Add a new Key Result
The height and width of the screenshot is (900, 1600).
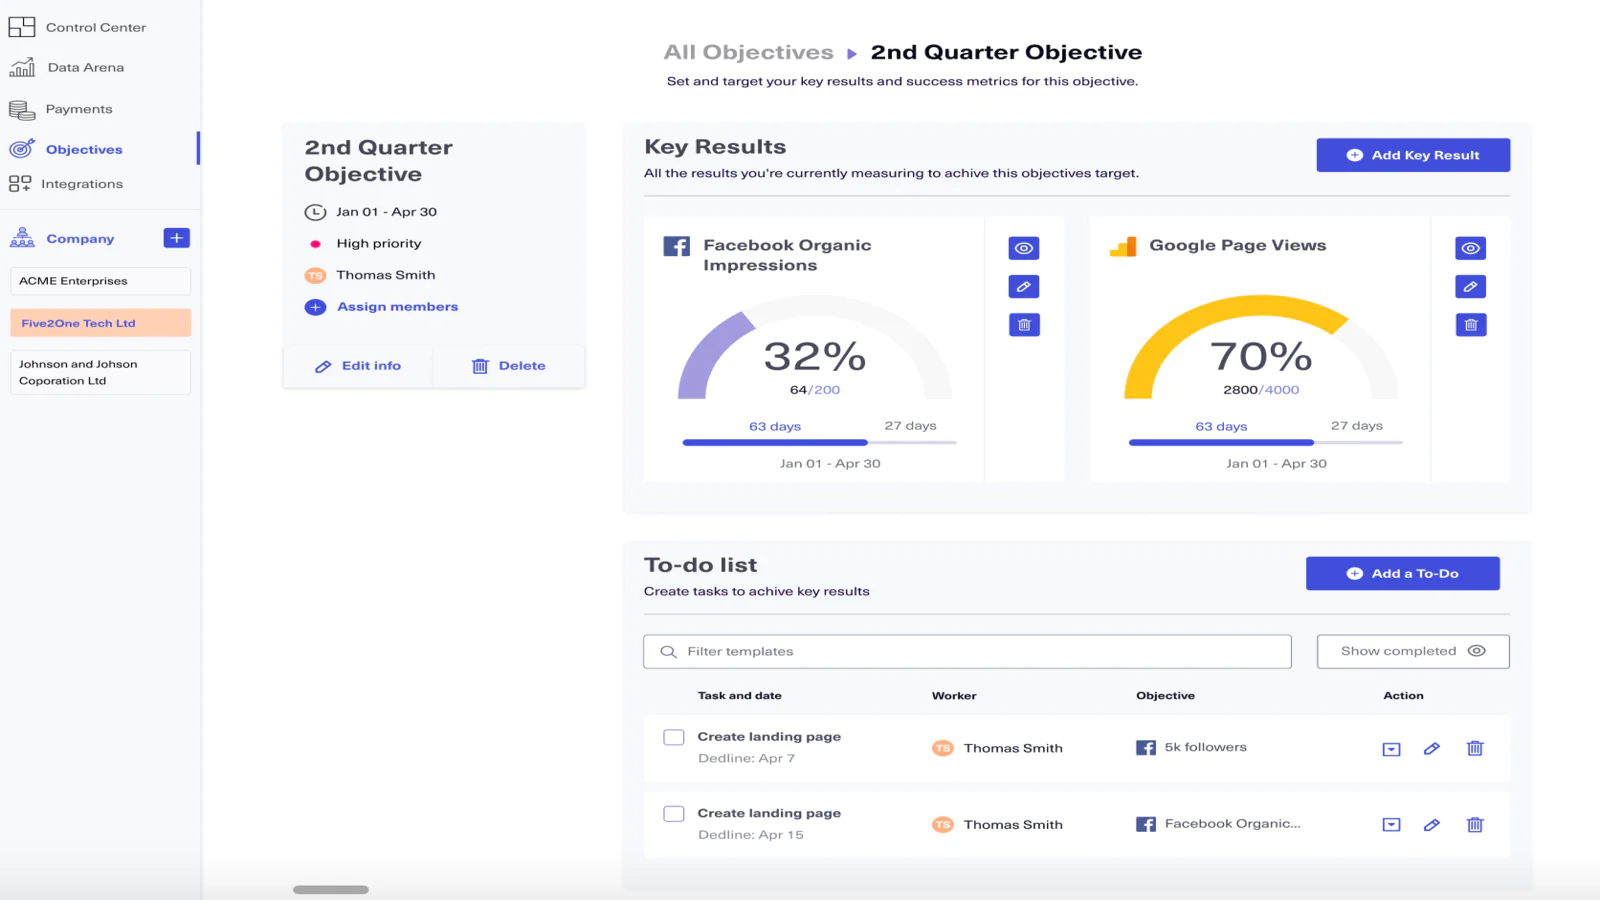click(1413, 155)
